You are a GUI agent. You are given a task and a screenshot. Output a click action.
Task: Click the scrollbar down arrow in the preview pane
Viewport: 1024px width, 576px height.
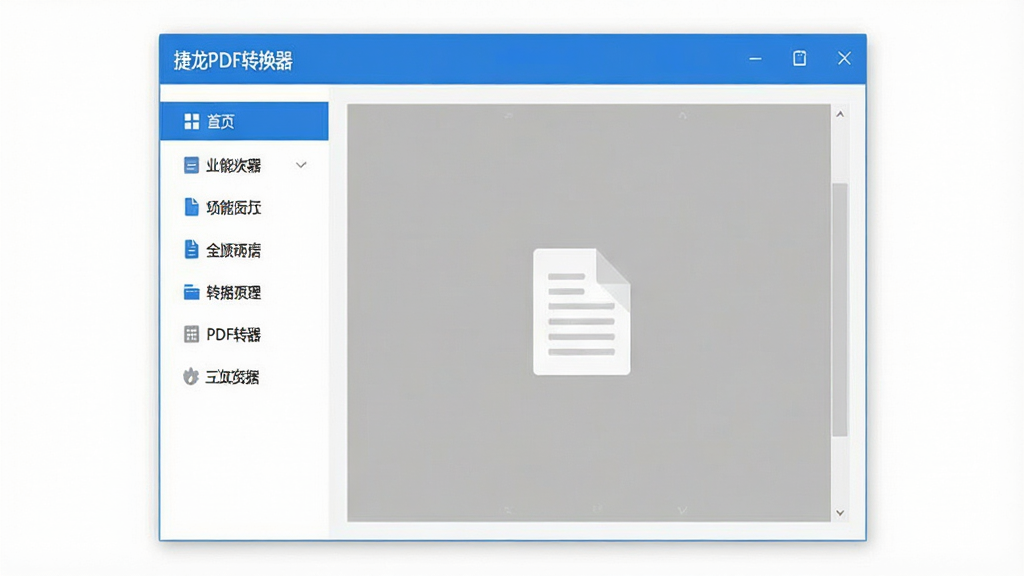point(840,513)
